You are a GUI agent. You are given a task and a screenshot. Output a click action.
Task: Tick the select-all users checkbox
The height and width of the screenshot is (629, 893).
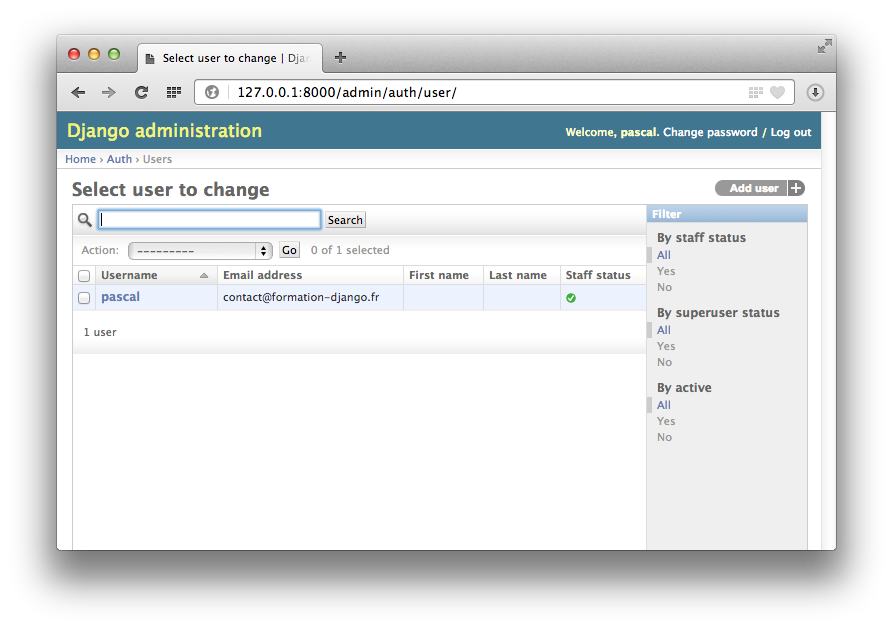click(84, 276)
